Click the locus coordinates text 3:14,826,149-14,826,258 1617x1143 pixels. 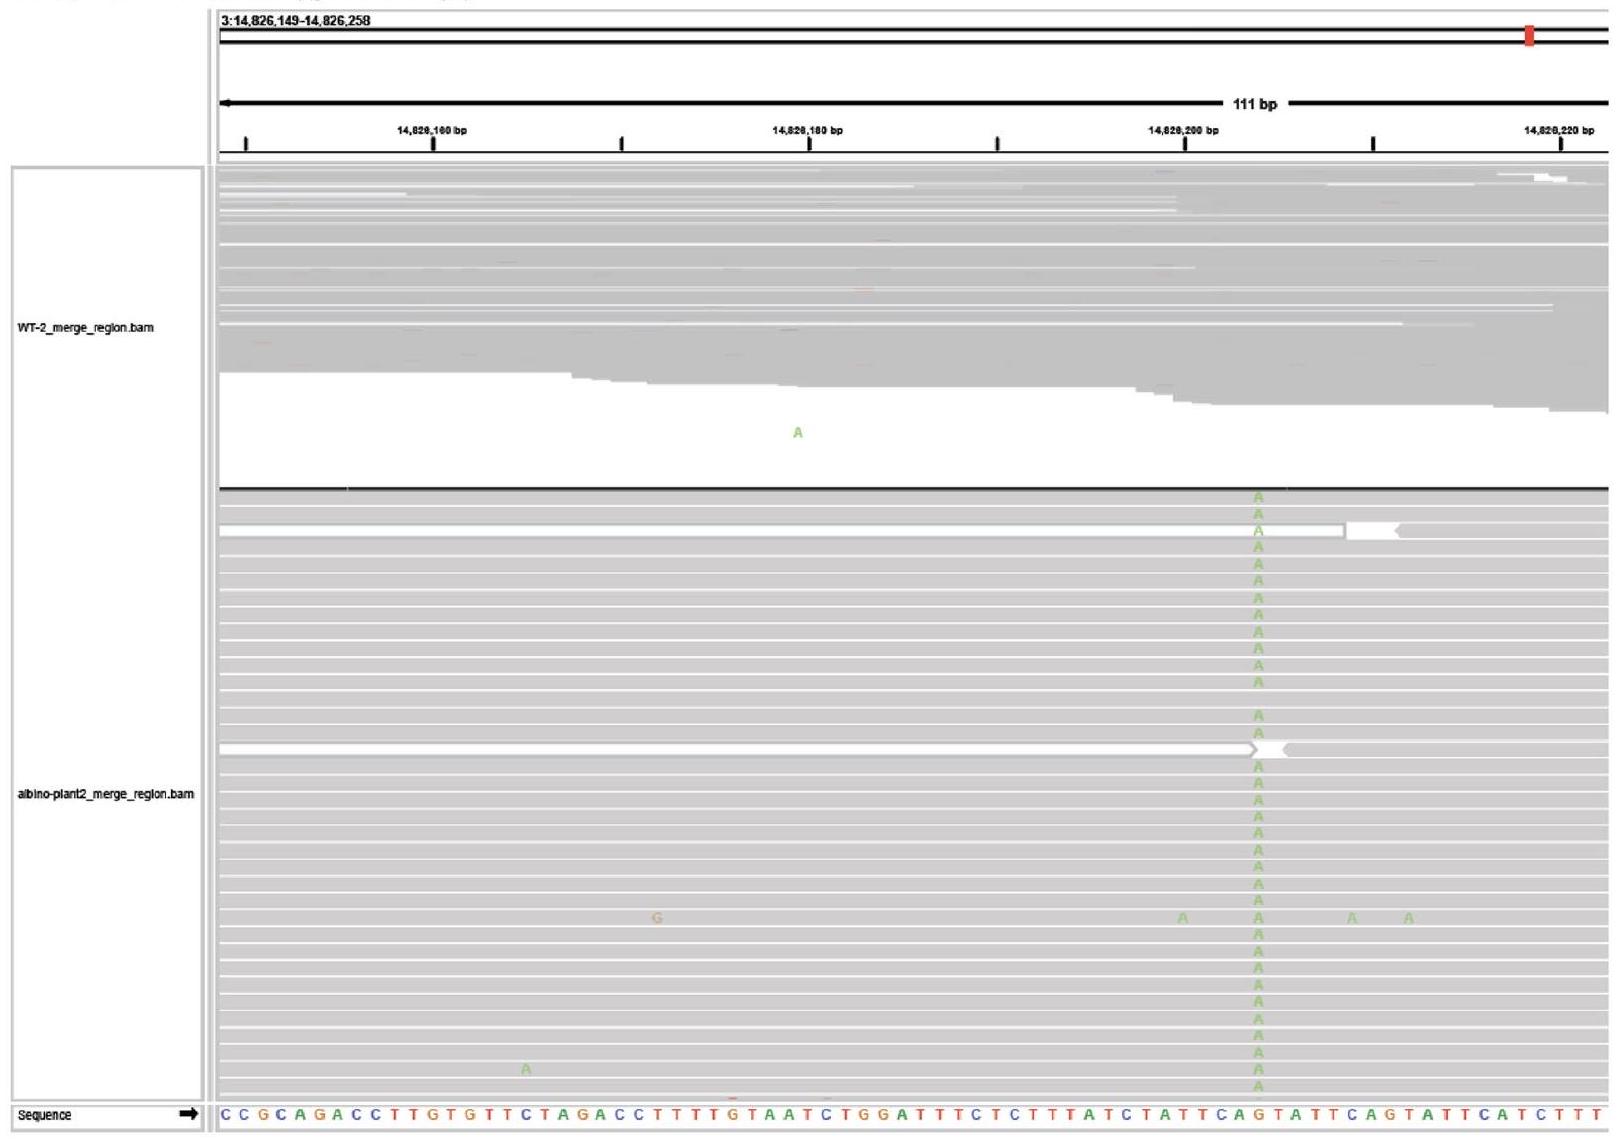pyautogui.click(x=295, y=21)
